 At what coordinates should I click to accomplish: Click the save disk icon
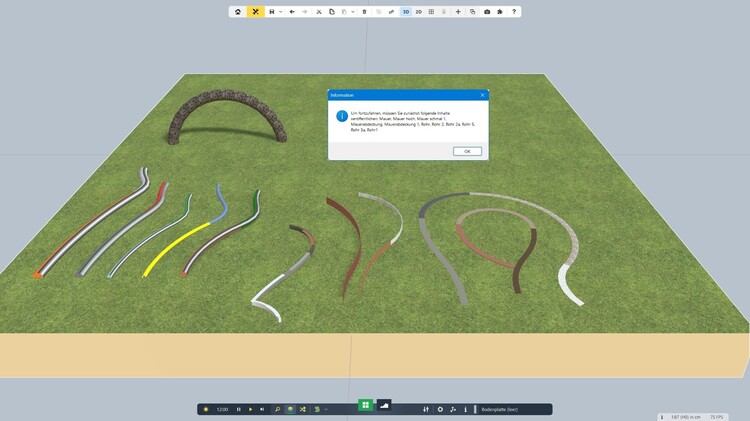(x=272, y=11)
